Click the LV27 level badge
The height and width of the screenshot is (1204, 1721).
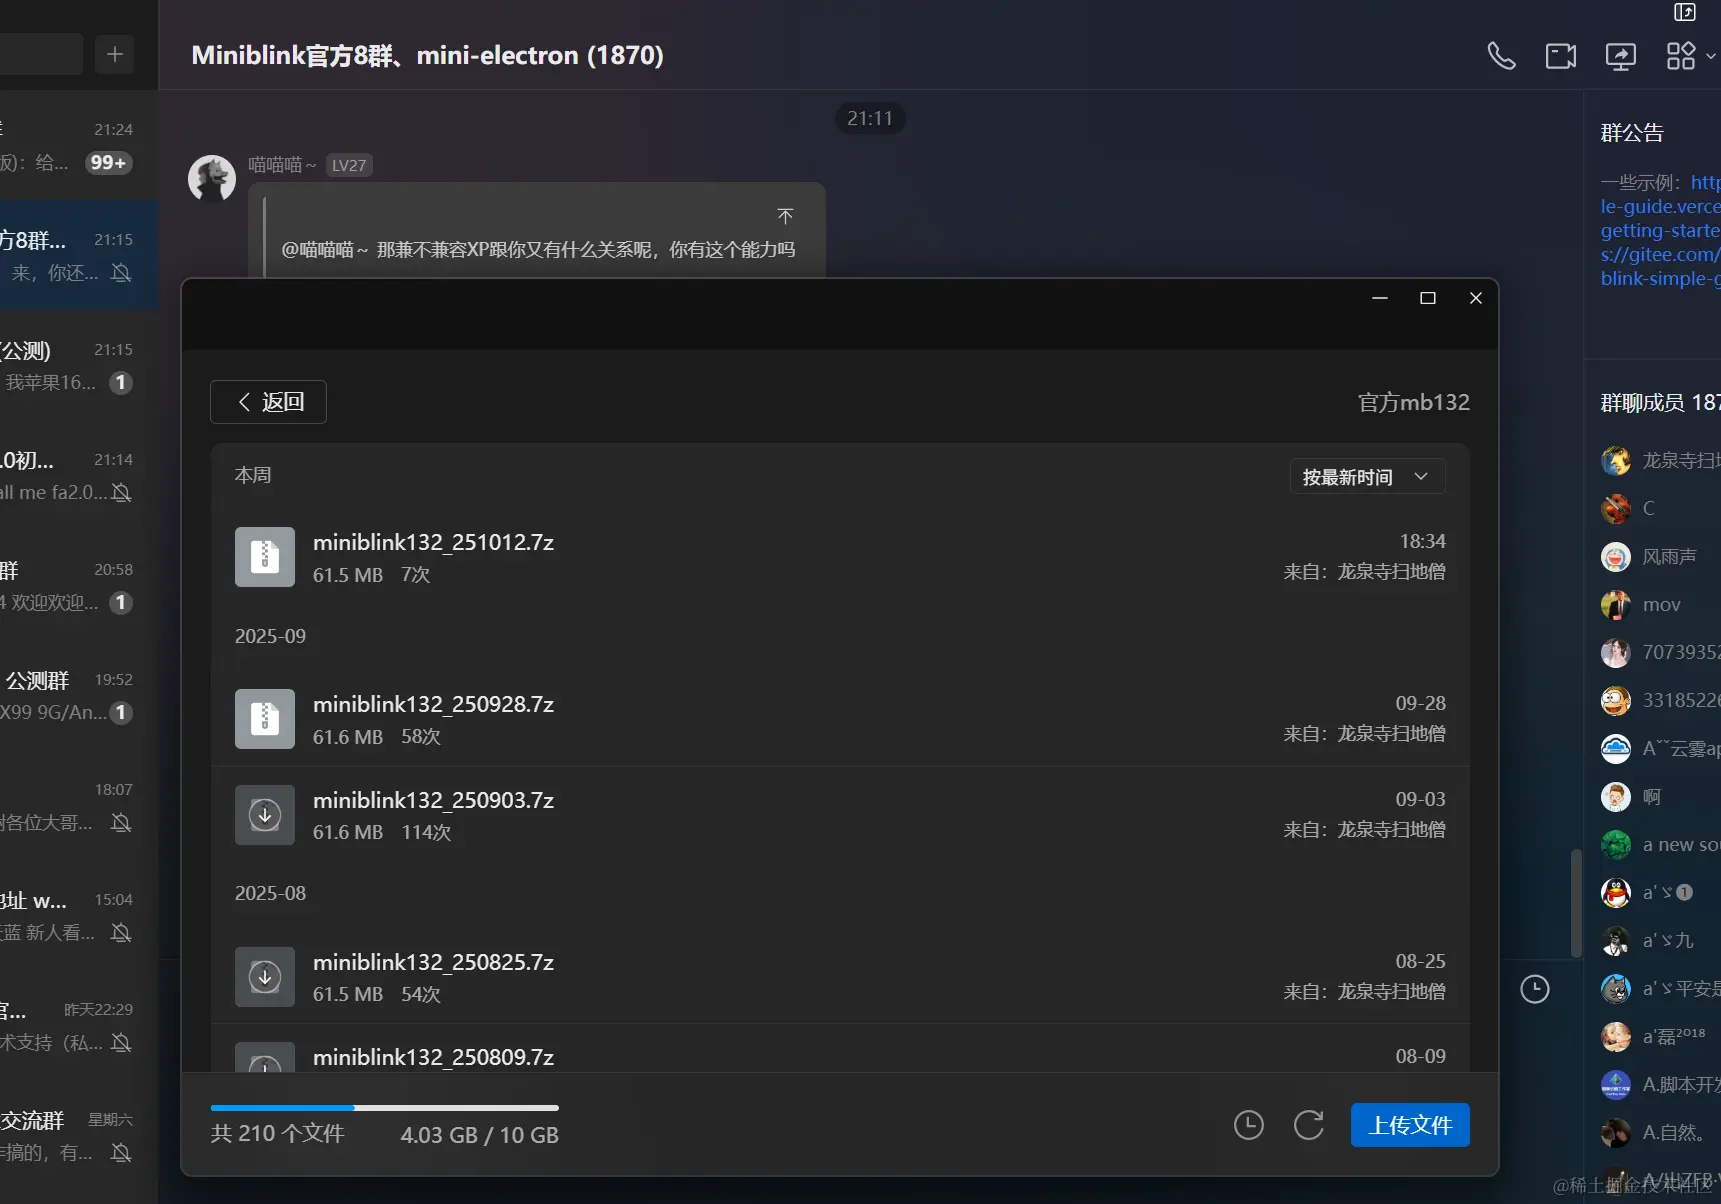tap(349, 165)
